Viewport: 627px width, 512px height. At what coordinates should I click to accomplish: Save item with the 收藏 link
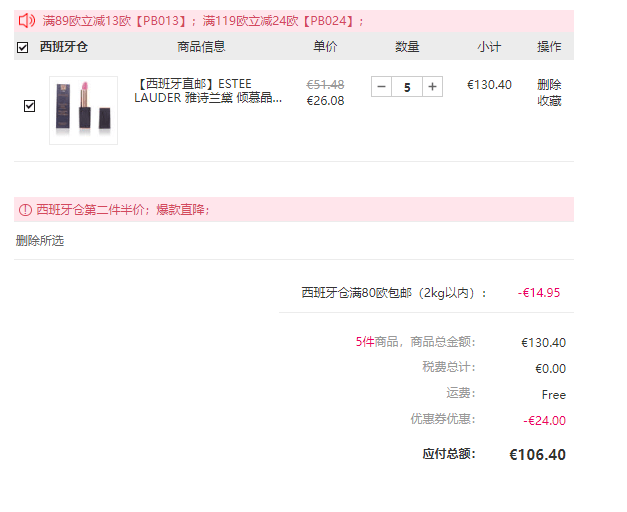coord(549,101)
